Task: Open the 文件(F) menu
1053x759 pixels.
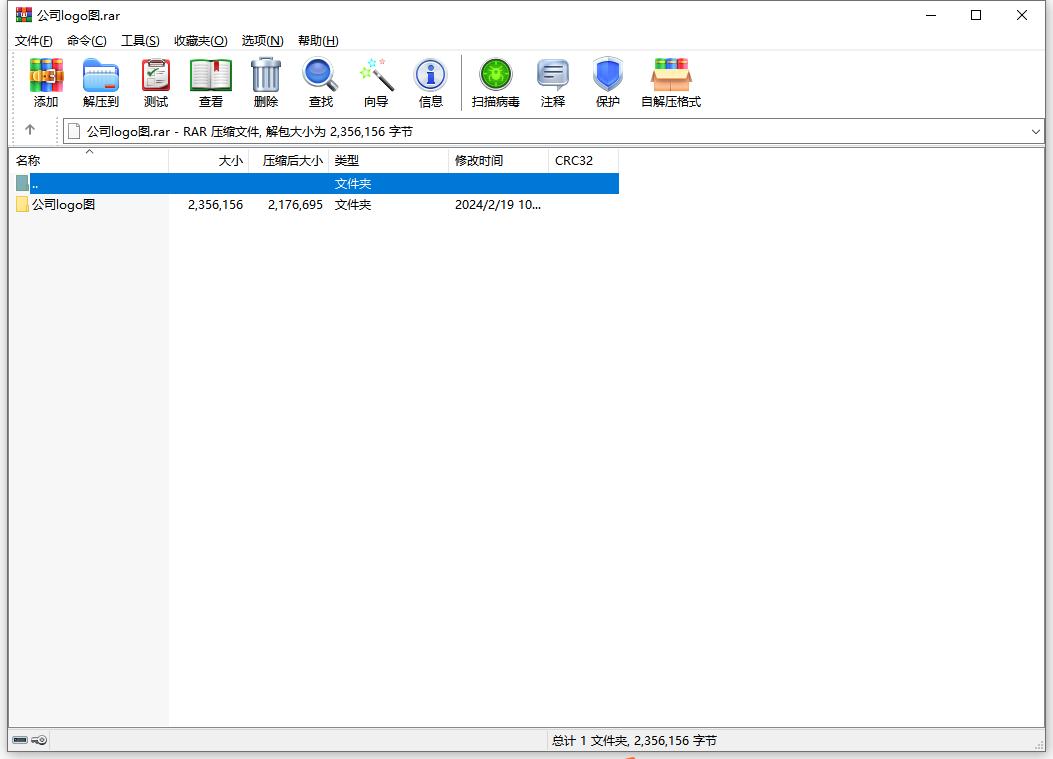Action: [x=33, y=41]
